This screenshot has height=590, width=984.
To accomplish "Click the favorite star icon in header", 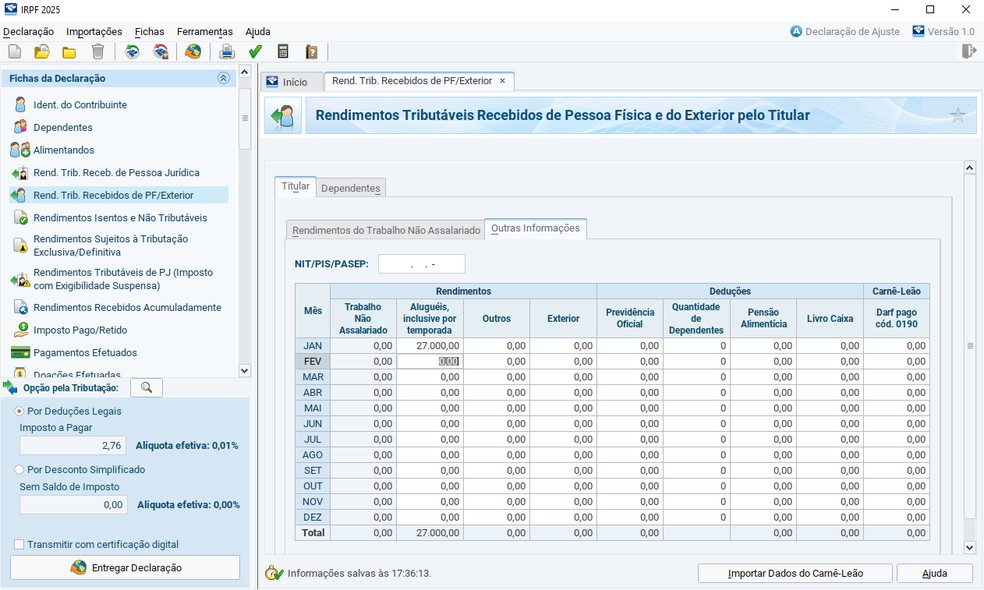I will (957, 116).
